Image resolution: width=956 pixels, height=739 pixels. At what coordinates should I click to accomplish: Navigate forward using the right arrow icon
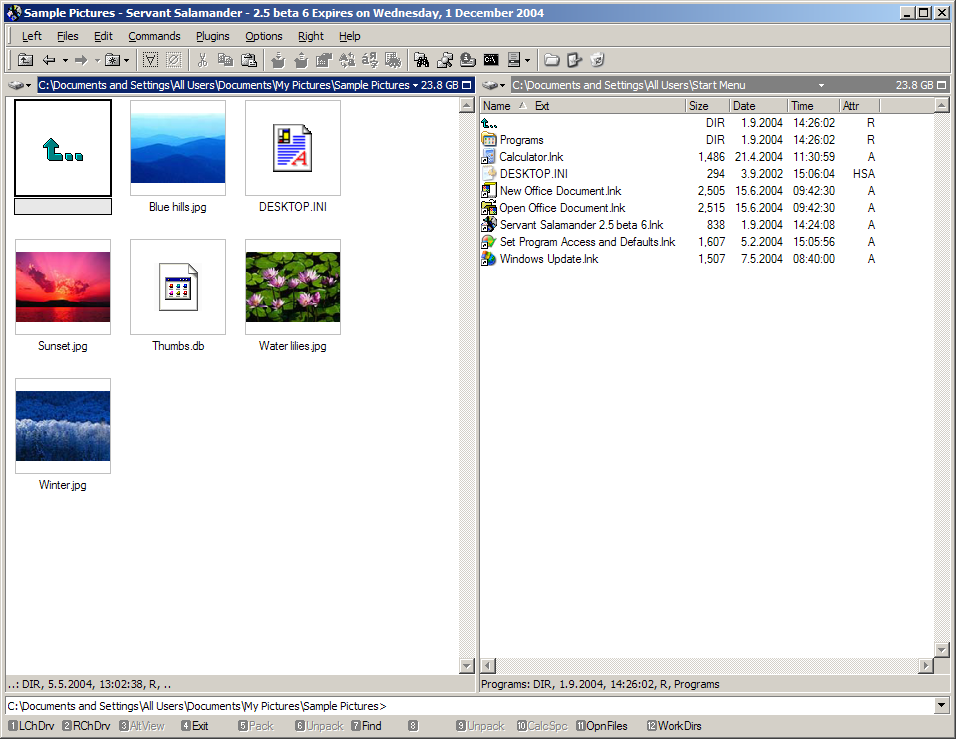point(82,60)
